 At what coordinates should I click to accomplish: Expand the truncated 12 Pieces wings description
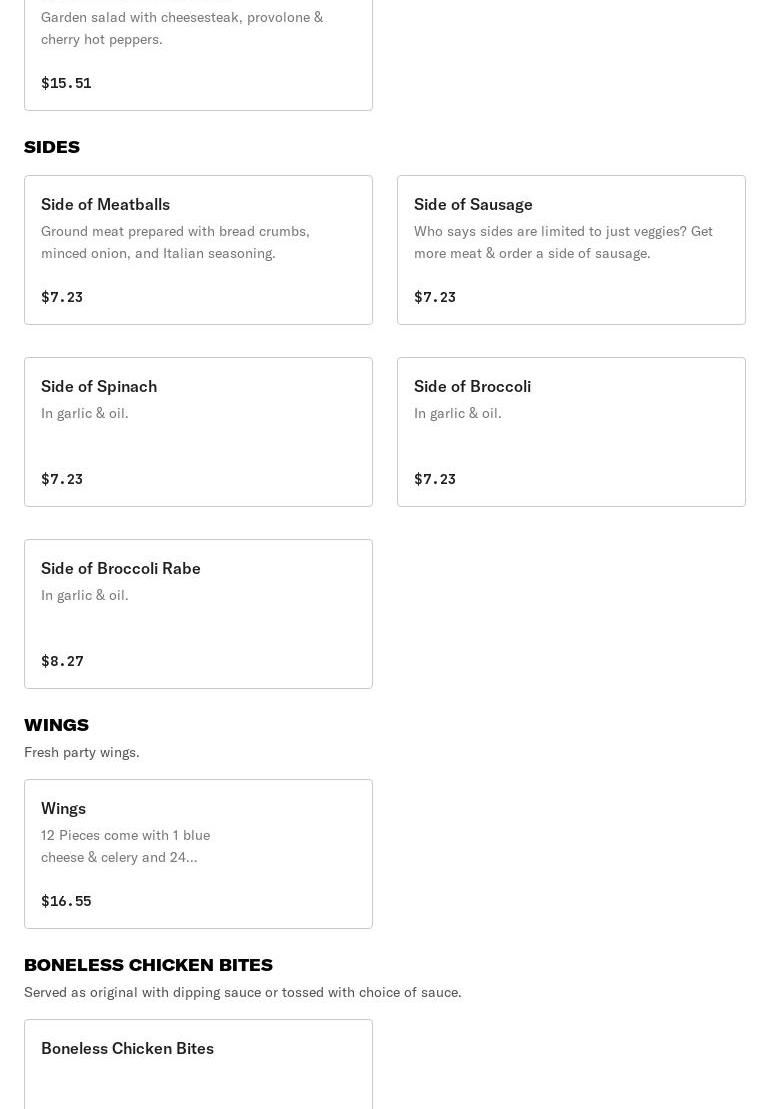125,846
